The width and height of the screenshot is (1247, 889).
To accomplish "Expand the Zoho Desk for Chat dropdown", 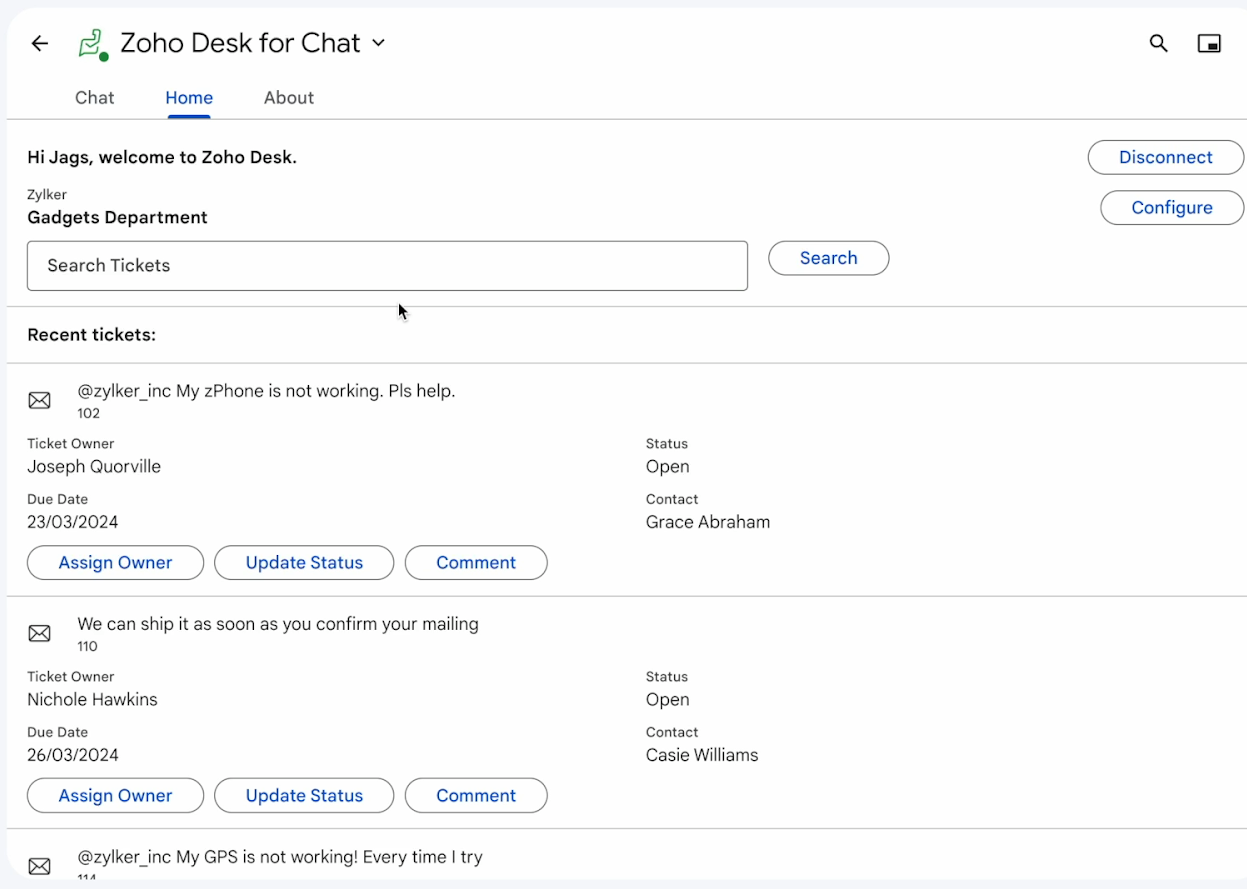I will 378,43.
